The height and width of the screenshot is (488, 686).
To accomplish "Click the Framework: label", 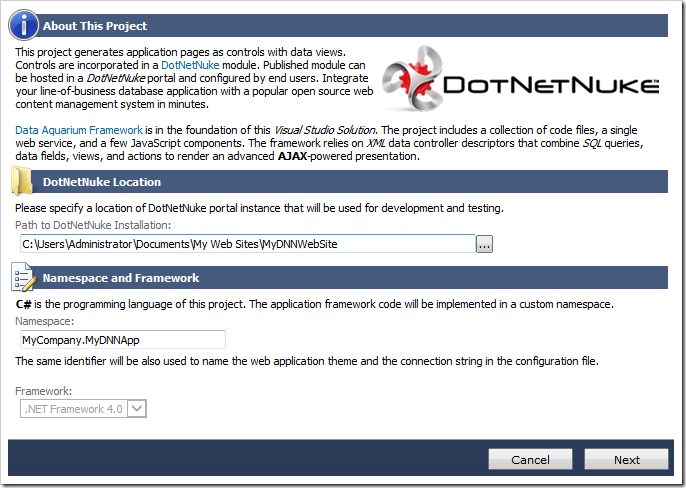I will 43,391.
